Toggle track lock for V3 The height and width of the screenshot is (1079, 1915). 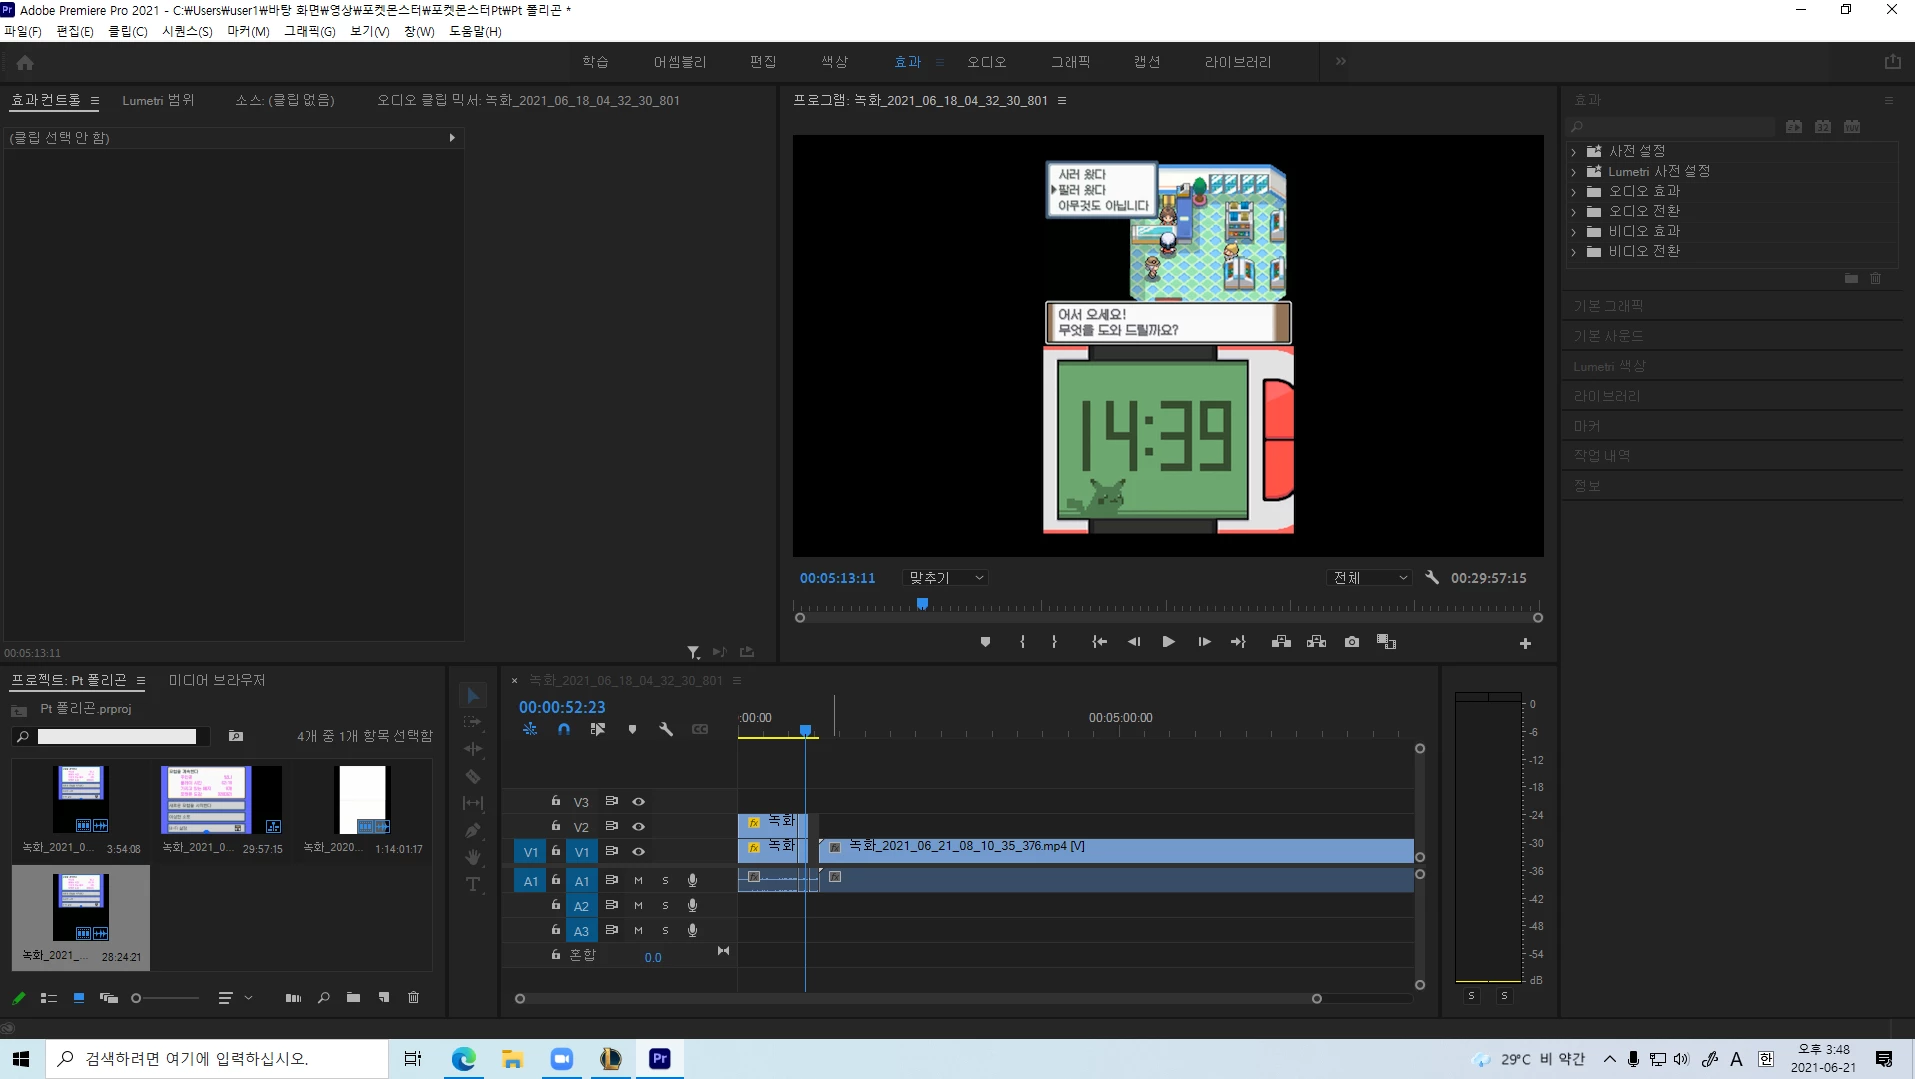click(x=556, y=801)
